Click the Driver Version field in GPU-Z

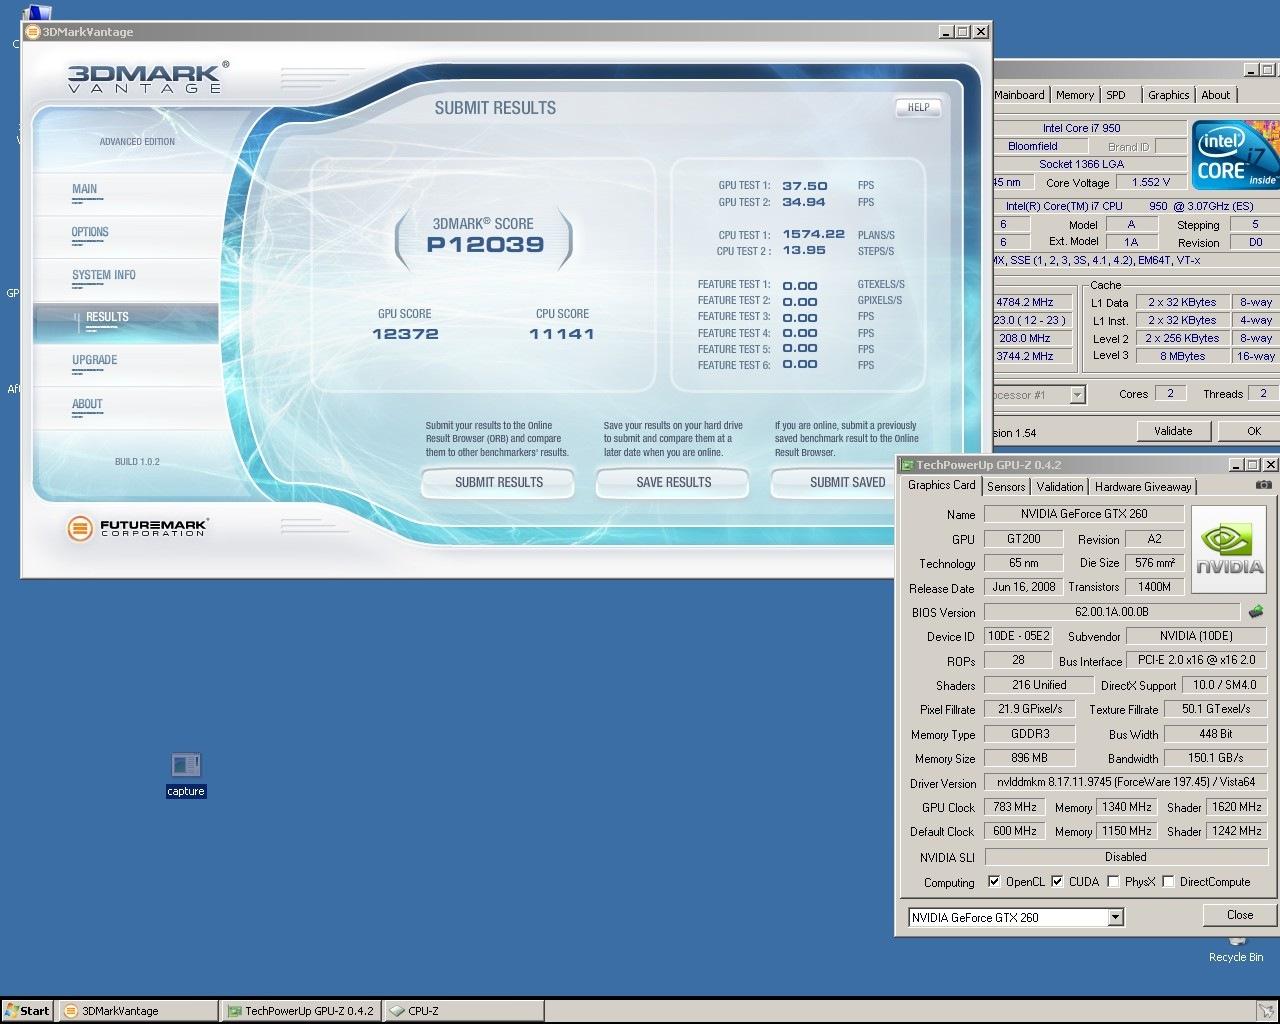click(x=1126, y=782)
